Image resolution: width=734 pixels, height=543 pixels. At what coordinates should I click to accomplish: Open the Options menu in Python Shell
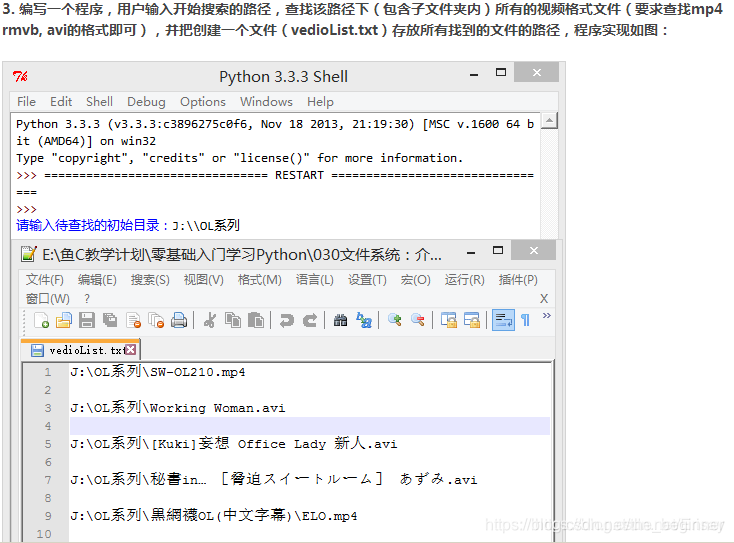tap(203, 102)
